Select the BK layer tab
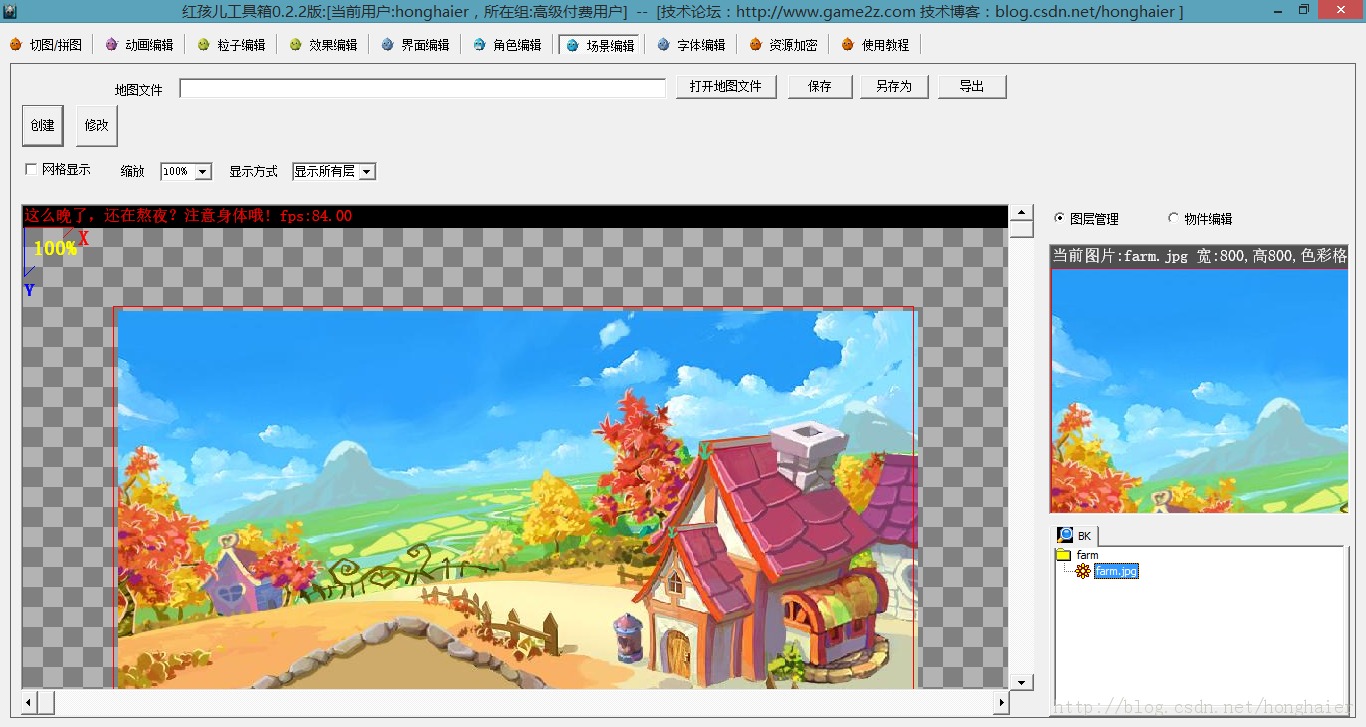 click(x=1075, y=535)
